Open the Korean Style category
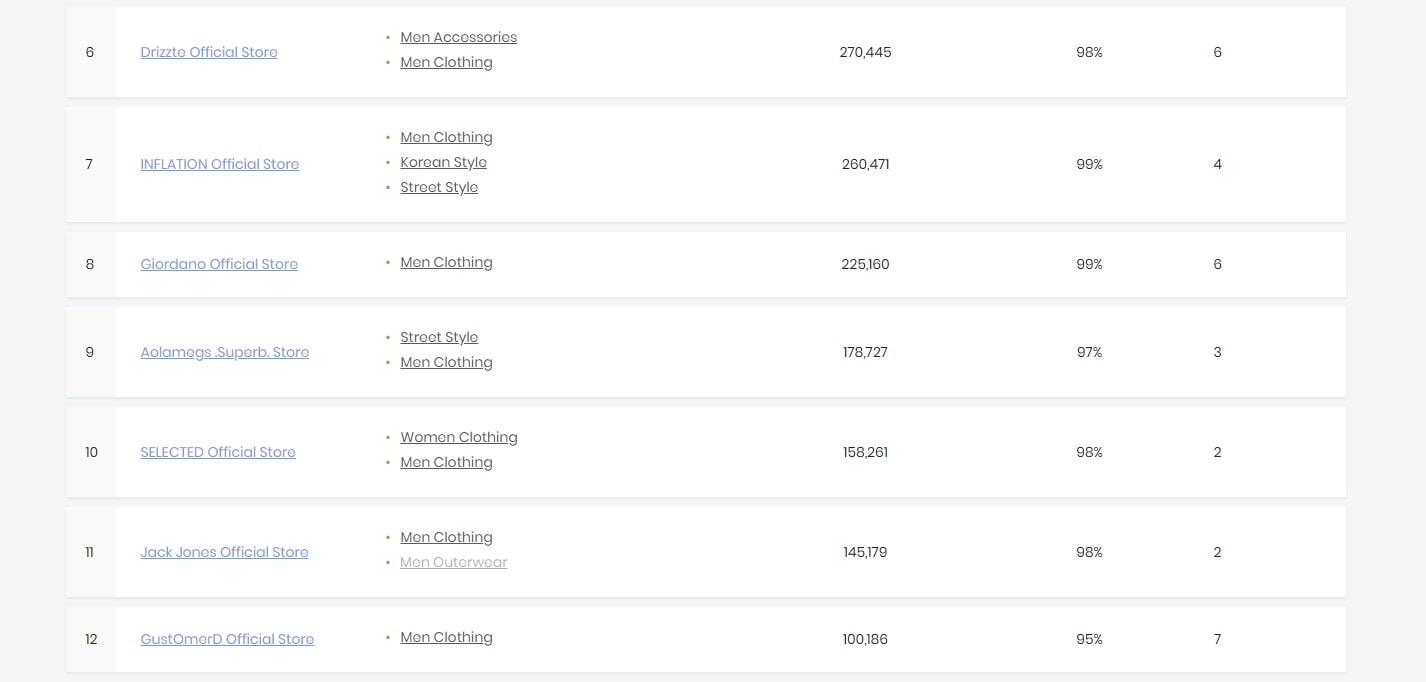Image resolution: width=1426 pixels, height=682 pixels. tap(443, 162)
